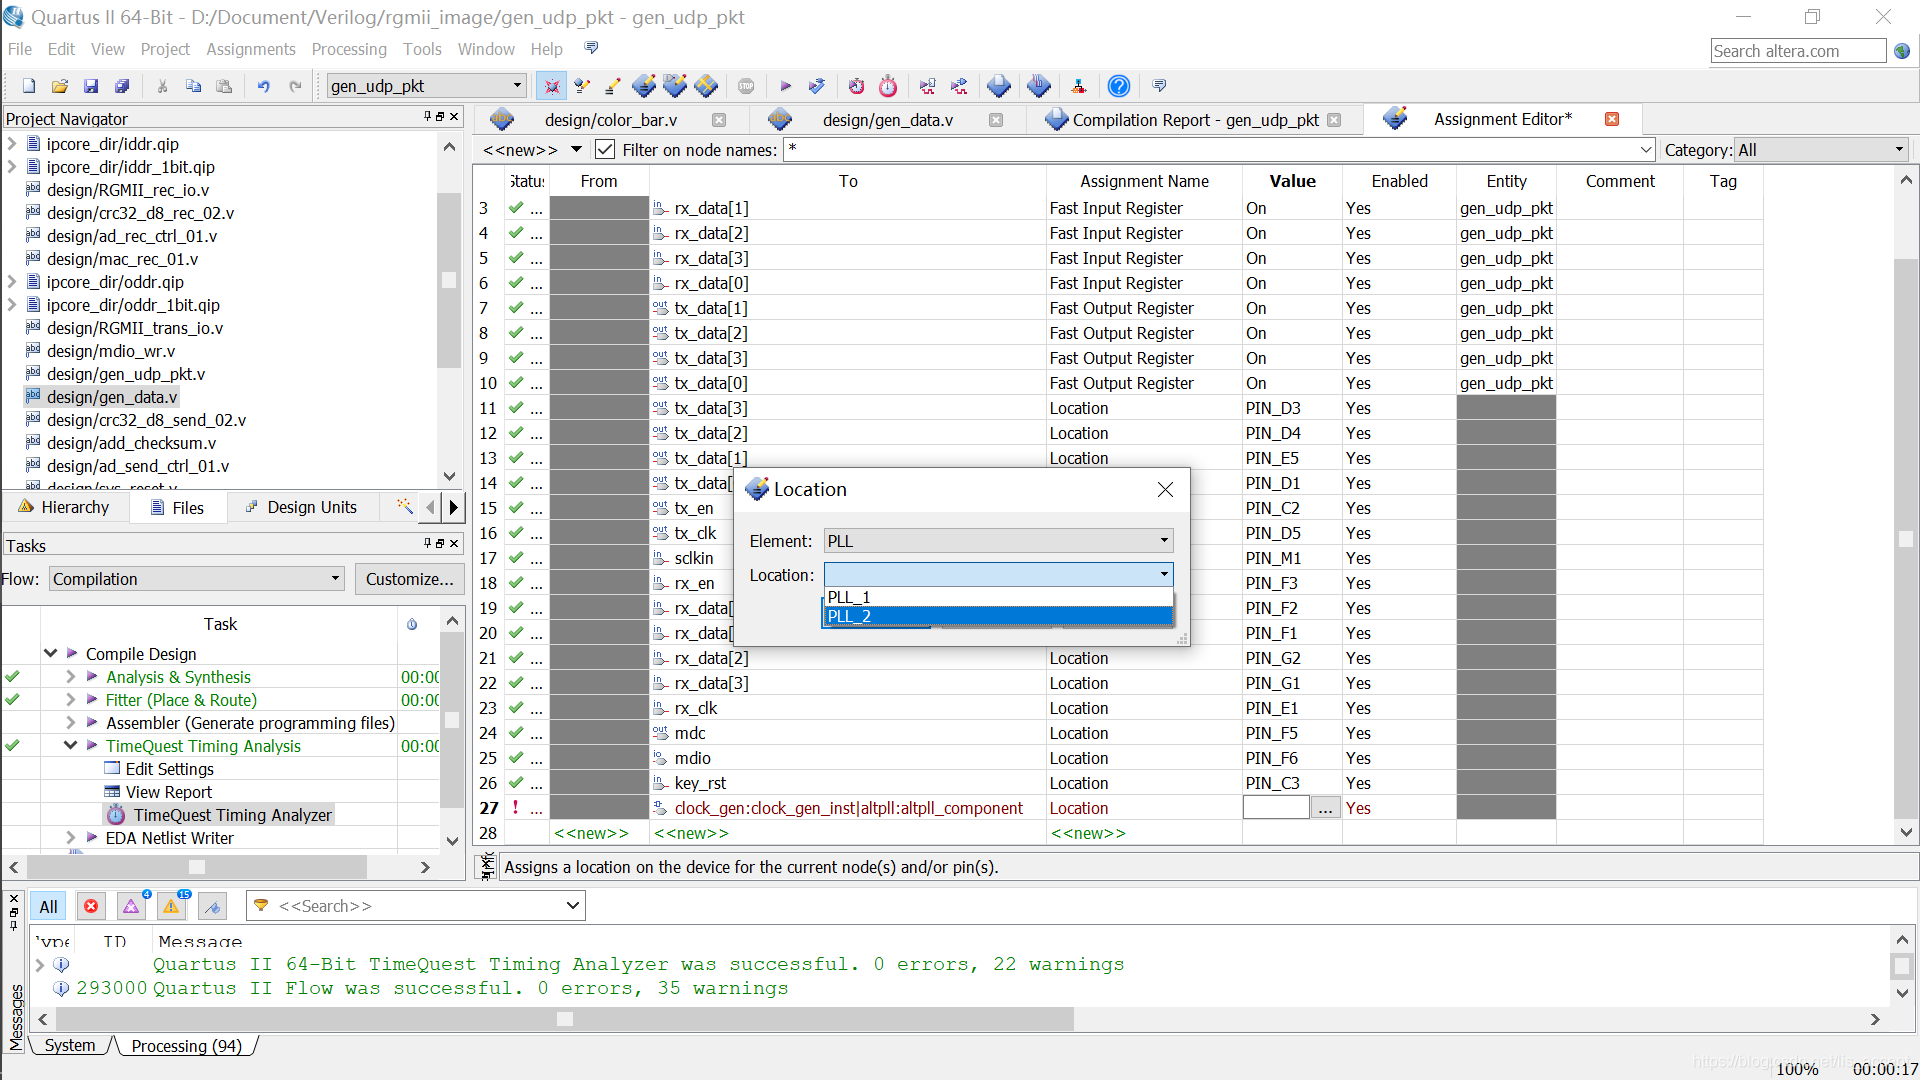Toggle the flagged messages filter icon
The height and width of the screenshot is (1080, 1920).
coord(211,906)
